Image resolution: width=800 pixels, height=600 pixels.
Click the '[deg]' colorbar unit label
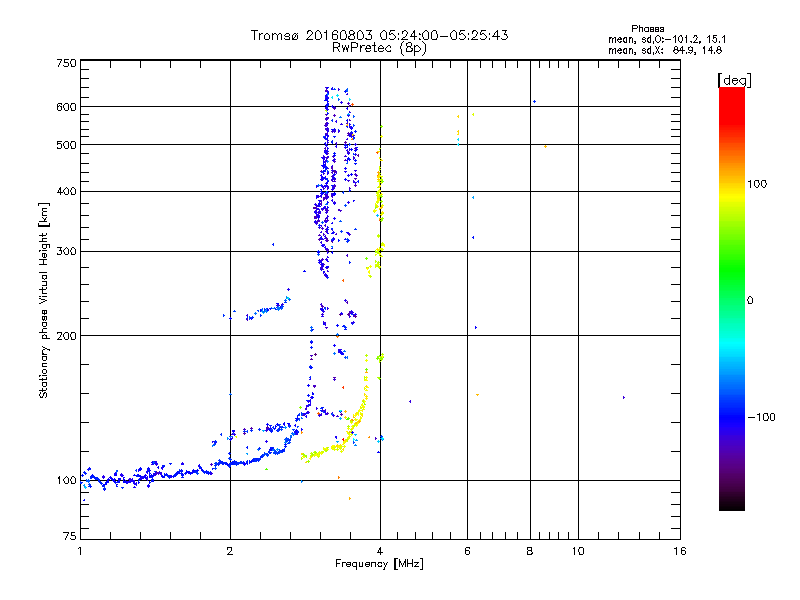click(734, 80)
